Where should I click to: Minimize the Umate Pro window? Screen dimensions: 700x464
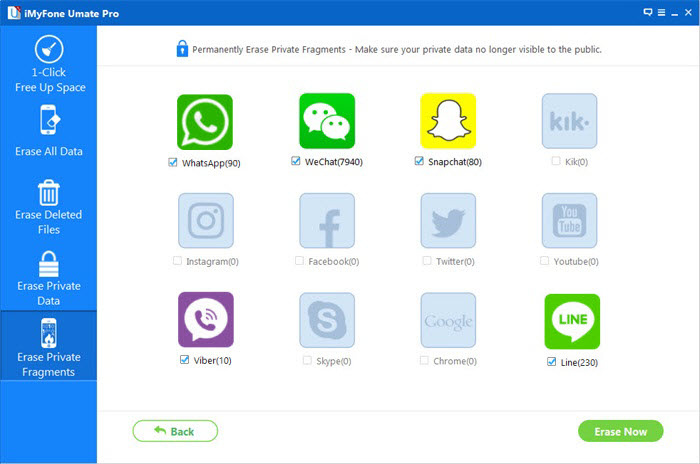pos(675,13)
